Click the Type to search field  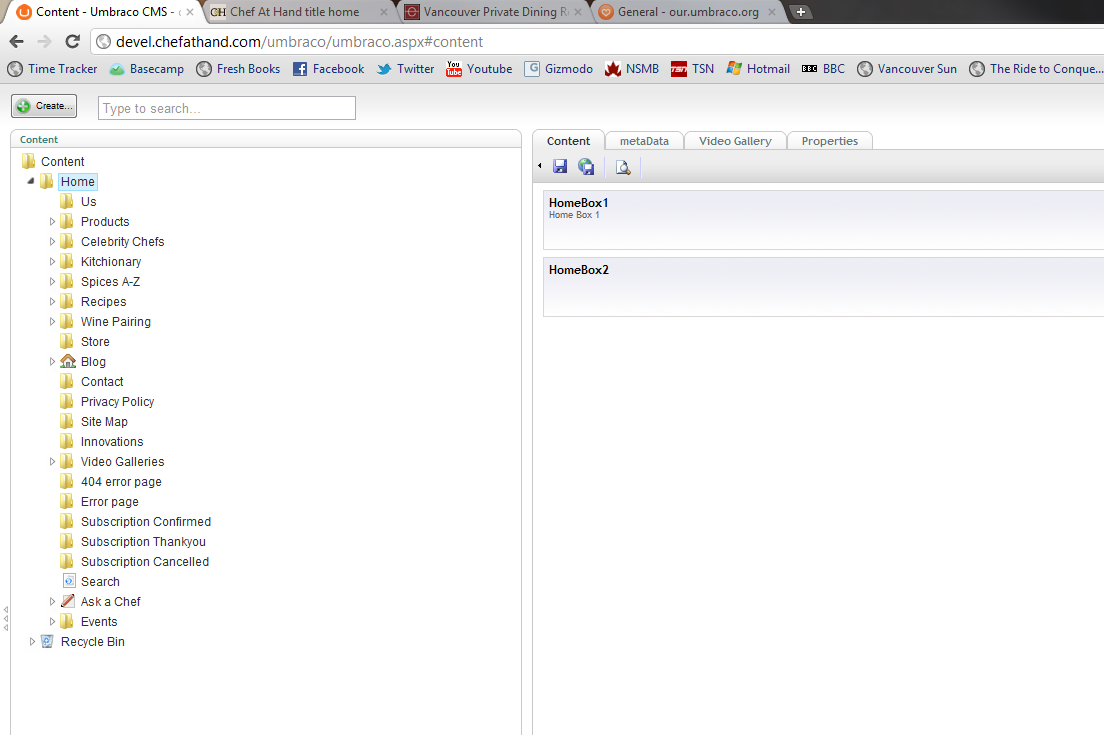[227, 108]
